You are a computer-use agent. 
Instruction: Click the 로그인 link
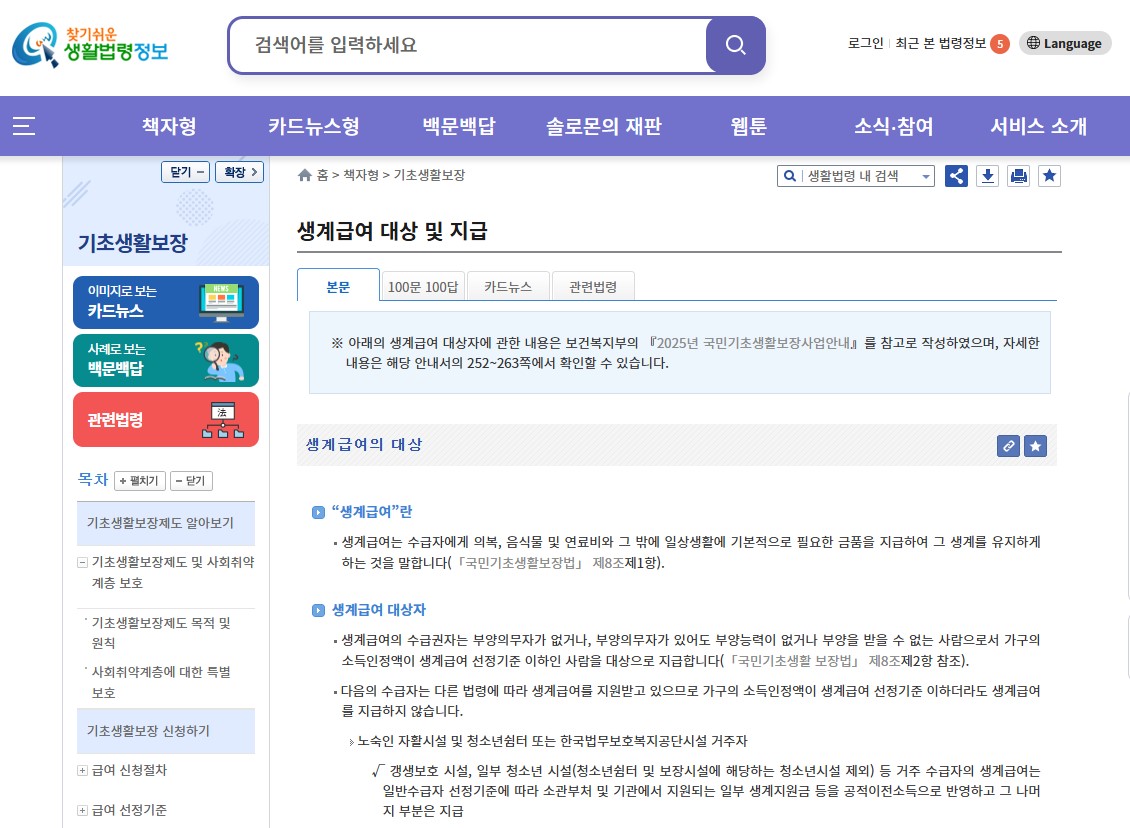click(x=864, y=43)
